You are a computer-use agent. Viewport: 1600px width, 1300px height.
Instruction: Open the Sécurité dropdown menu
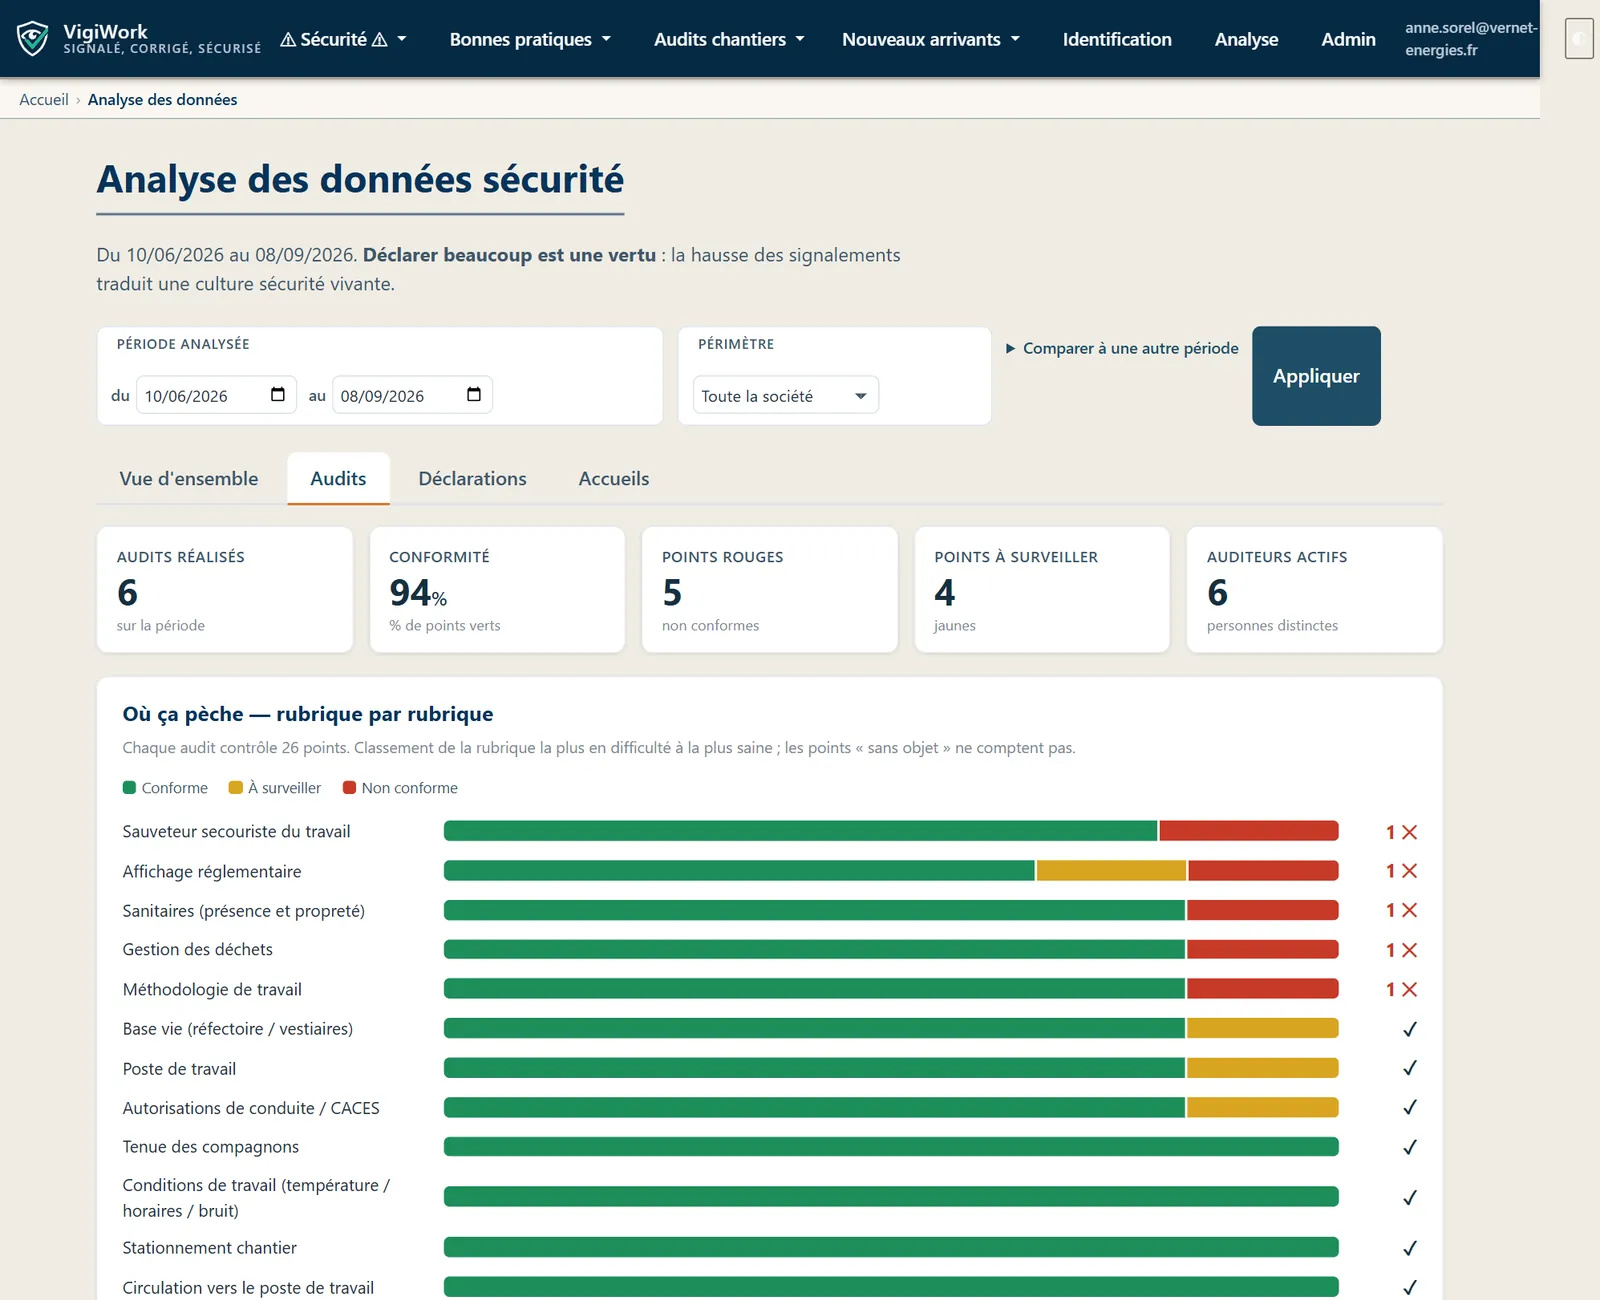(x=343, y=39)
